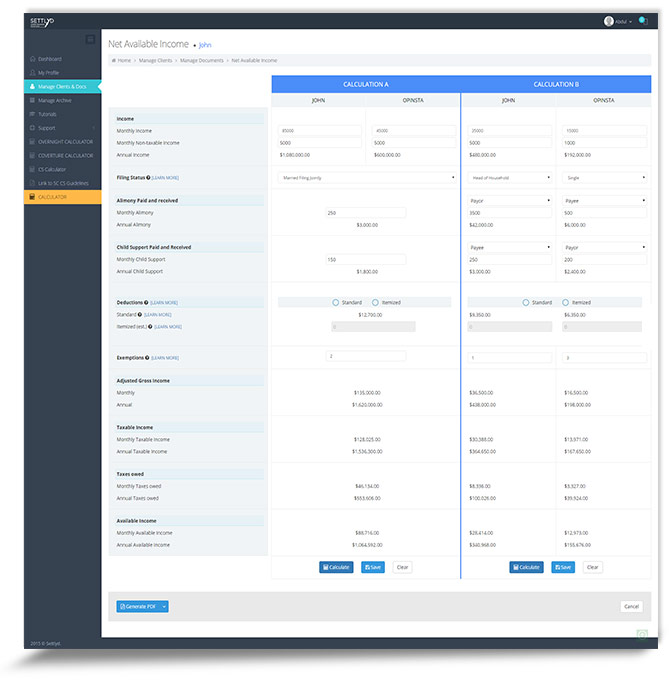Open the Head of Household dropdown
Image resolution: width=669 pixels, height=682 pixels.
pos(510,177)
